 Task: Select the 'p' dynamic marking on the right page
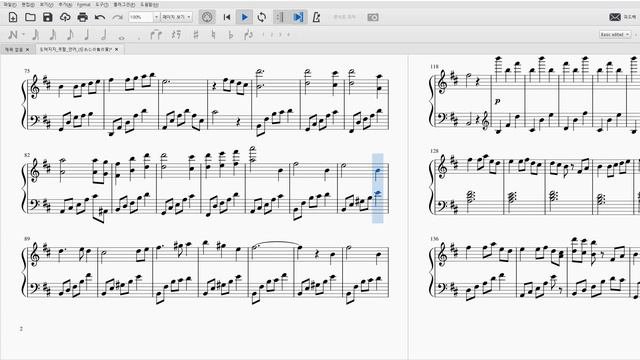tap(498, 101)
